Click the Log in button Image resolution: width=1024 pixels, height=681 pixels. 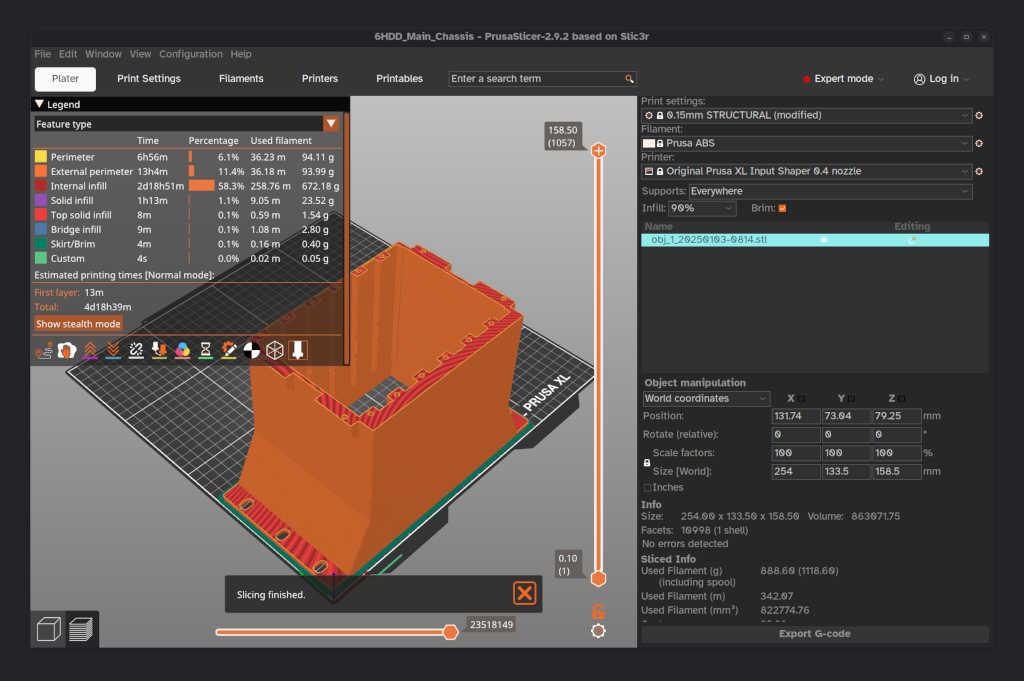941,79
